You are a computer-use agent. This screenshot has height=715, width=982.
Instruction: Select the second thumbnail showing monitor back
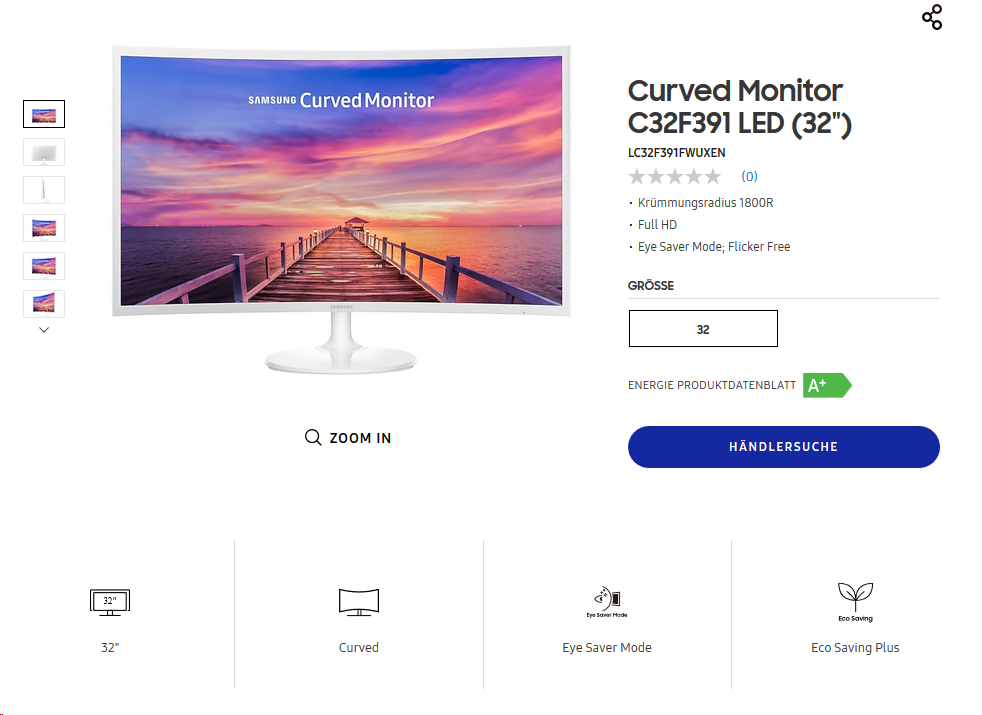pyautogui.click(x=44, y=152)
